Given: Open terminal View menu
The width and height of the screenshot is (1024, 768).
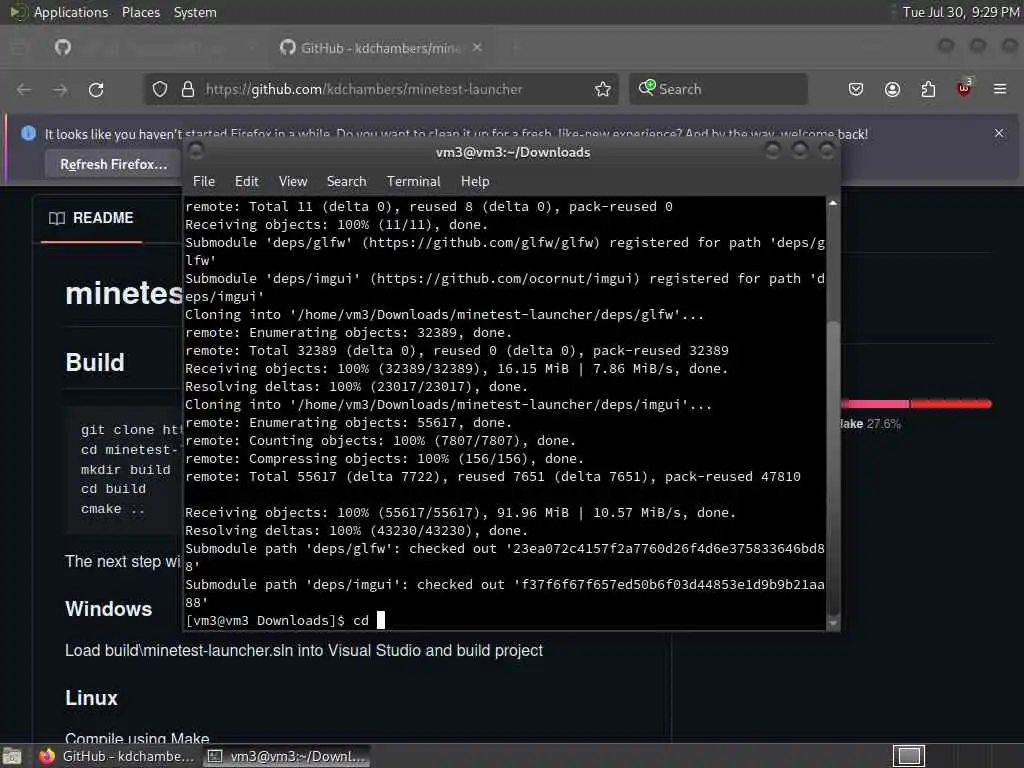Looking at the screenshot, I should [x=293, y=182].
